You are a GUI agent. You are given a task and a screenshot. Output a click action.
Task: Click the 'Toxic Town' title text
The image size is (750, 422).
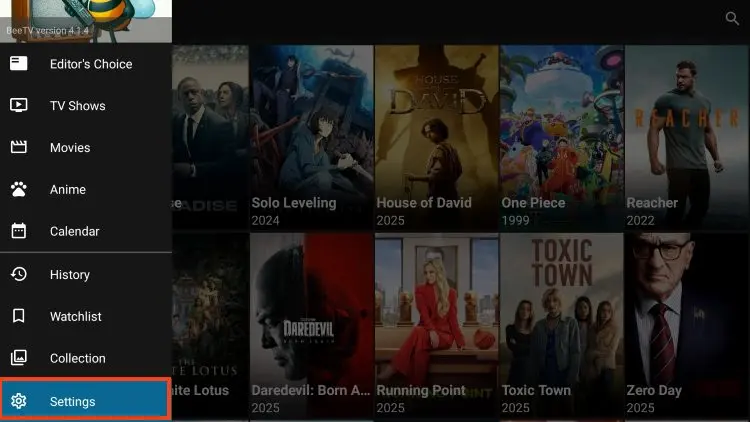coord(536,390)
